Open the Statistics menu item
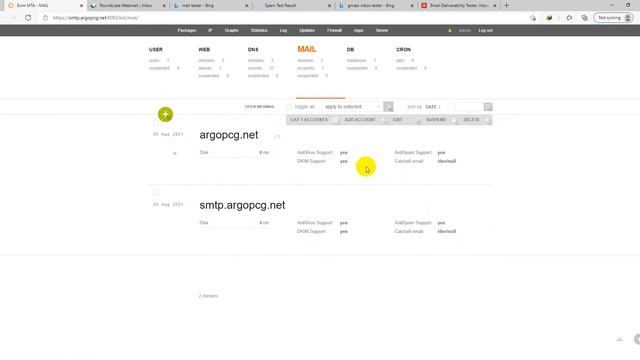The width and height of the screenshot is (640, 360). [259, 30]
